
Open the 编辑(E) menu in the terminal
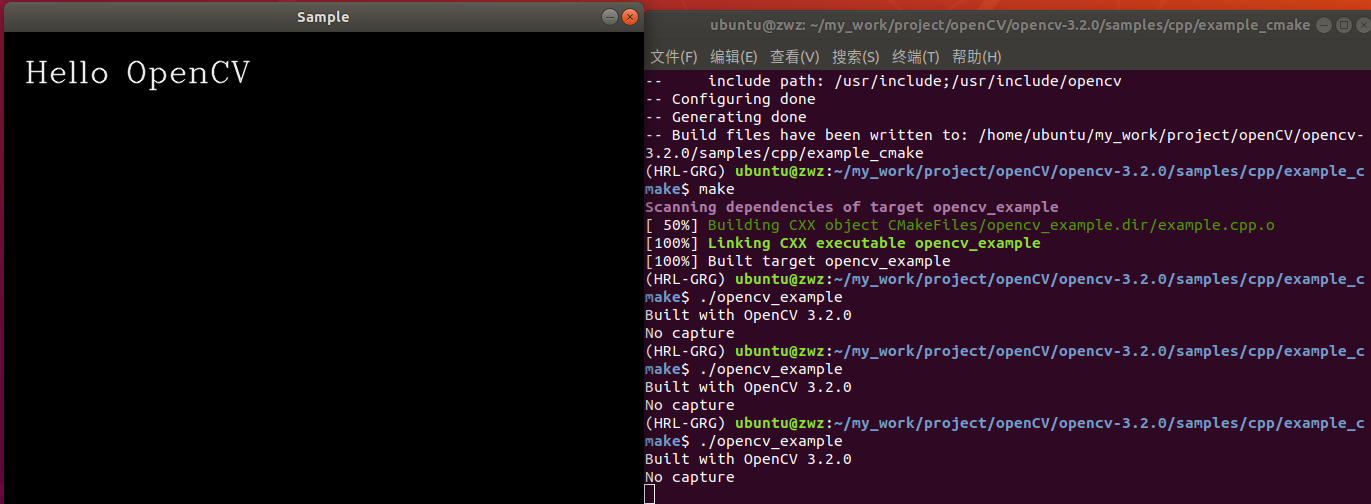tap(734, 57)
